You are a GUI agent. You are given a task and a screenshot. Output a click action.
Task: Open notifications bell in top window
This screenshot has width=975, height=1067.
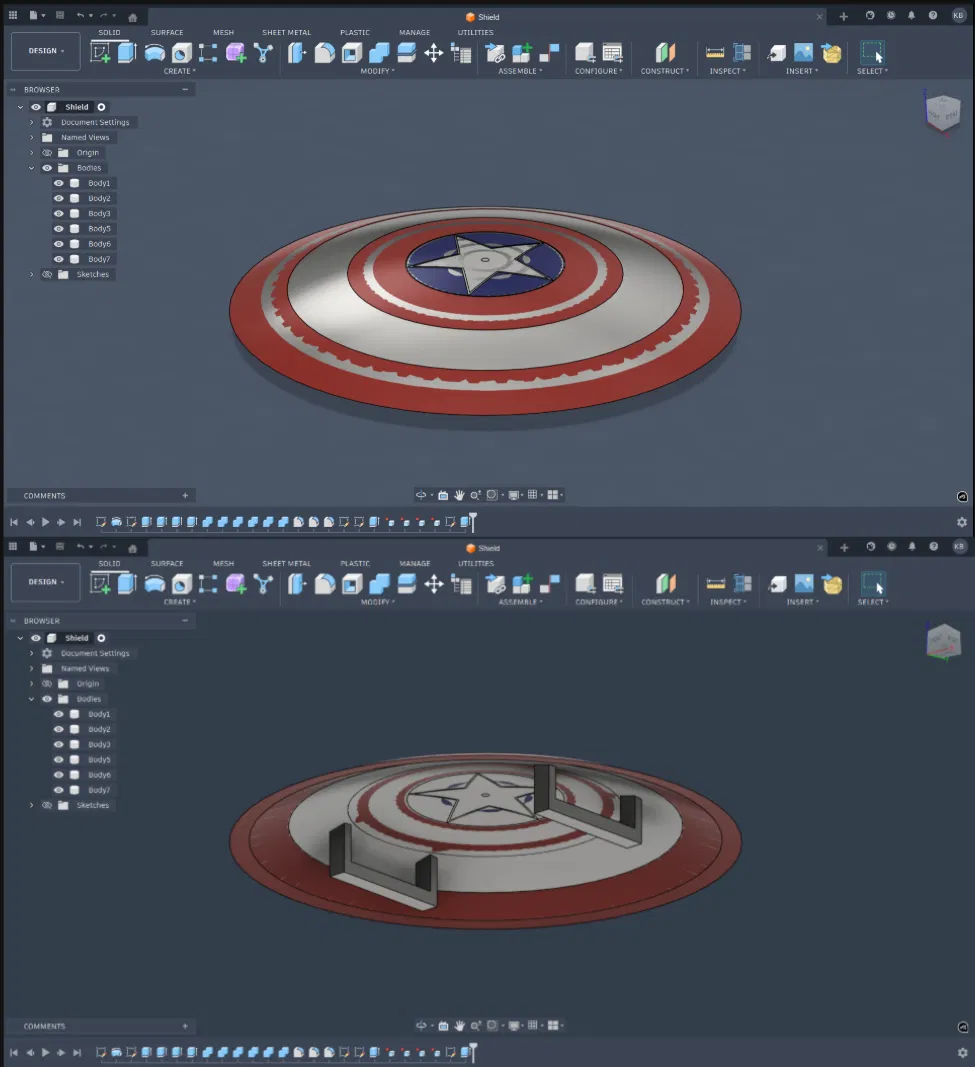pos(912,16)
